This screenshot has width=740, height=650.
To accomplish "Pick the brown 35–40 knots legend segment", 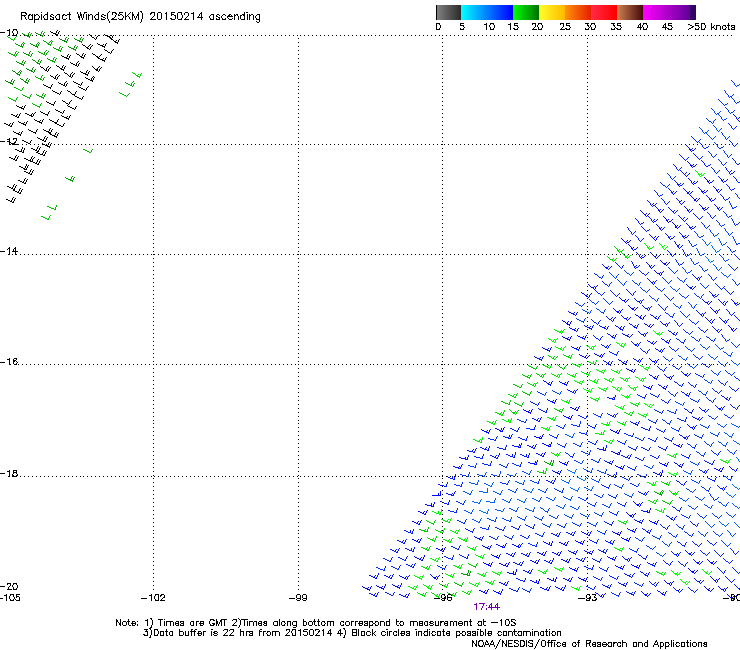I will tap(630, 12).
